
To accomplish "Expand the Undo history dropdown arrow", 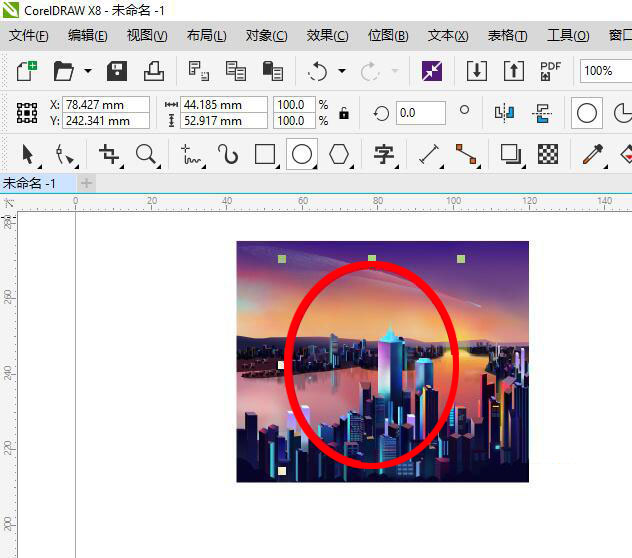I will (x=342, y=71).
